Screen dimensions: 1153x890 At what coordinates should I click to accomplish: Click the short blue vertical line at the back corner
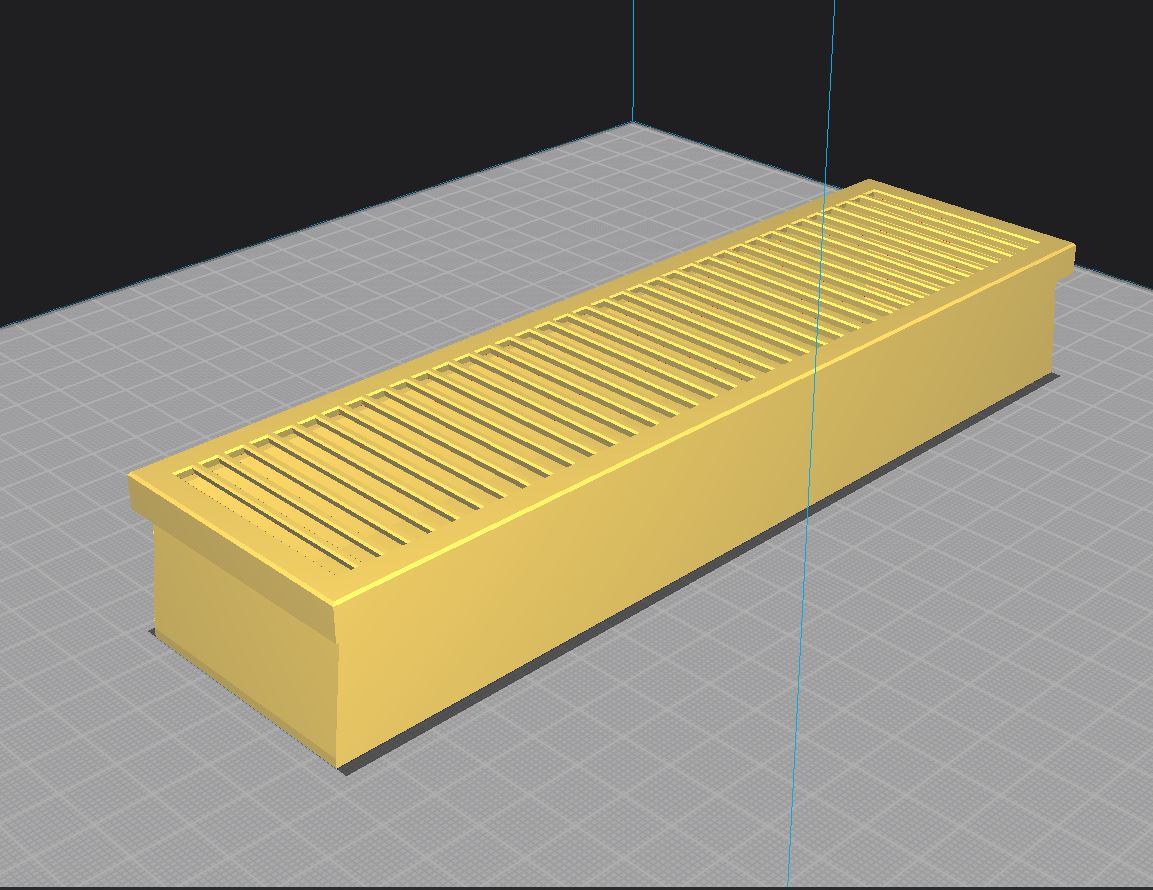tap(632, 60)
